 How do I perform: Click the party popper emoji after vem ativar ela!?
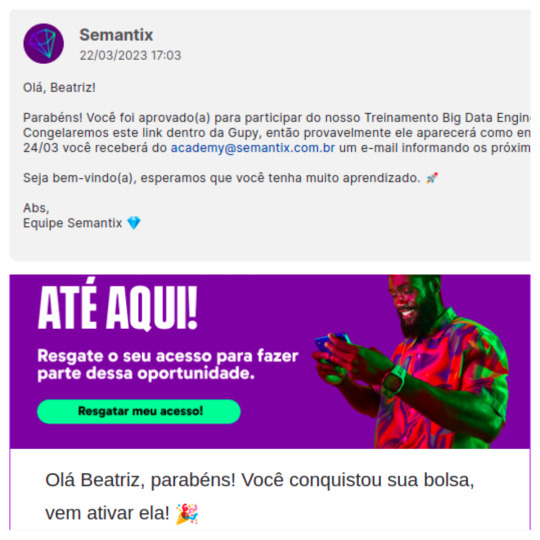pos(187,514)
